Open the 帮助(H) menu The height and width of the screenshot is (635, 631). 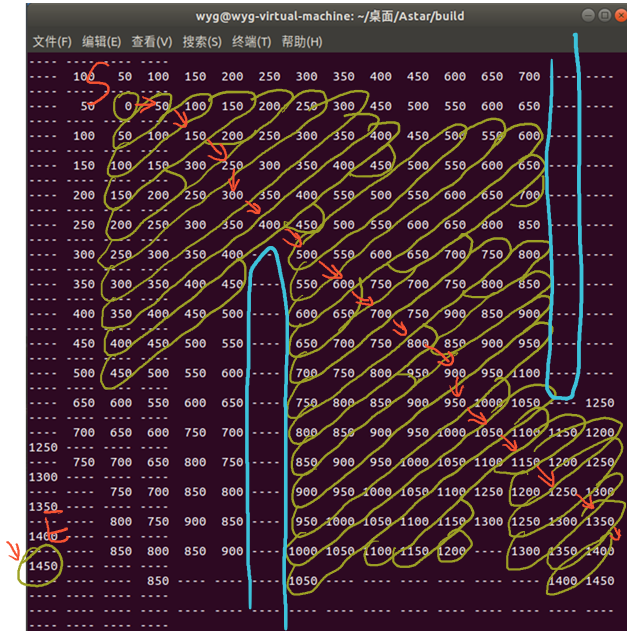(x=302, y=42)
